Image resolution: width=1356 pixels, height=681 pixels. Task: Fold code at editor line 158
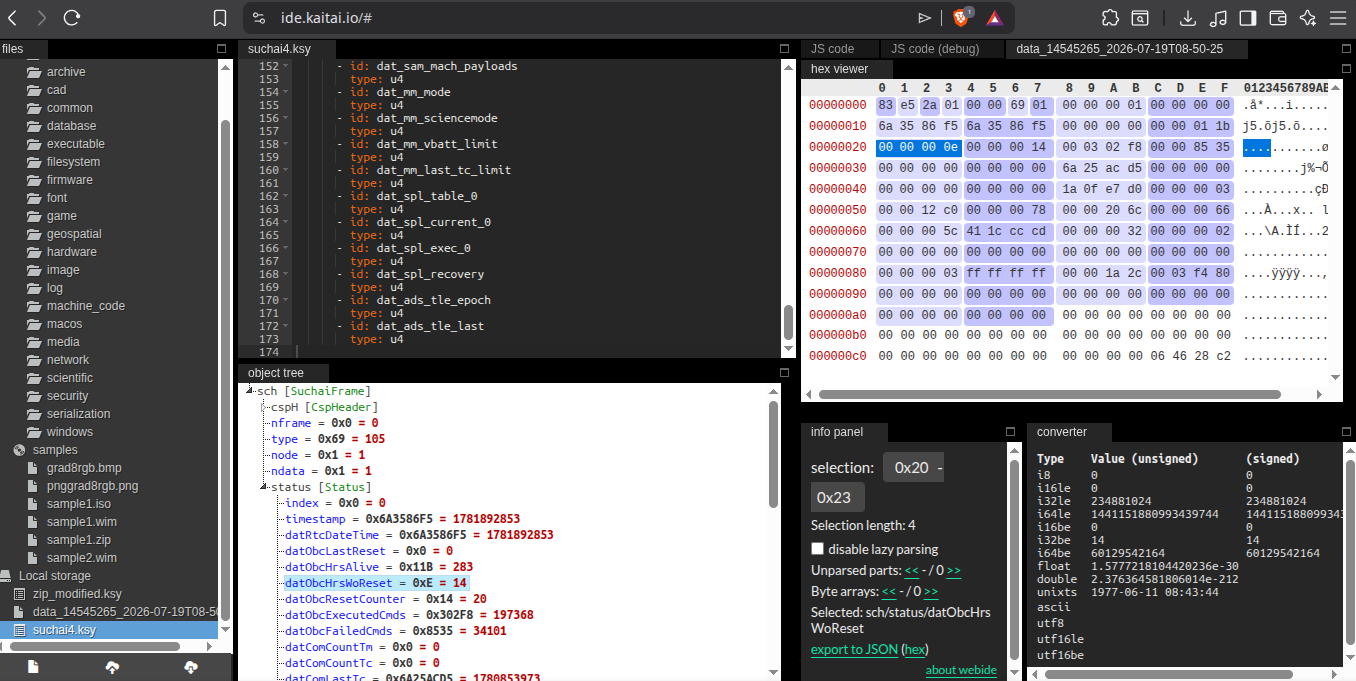click(286, 144)
